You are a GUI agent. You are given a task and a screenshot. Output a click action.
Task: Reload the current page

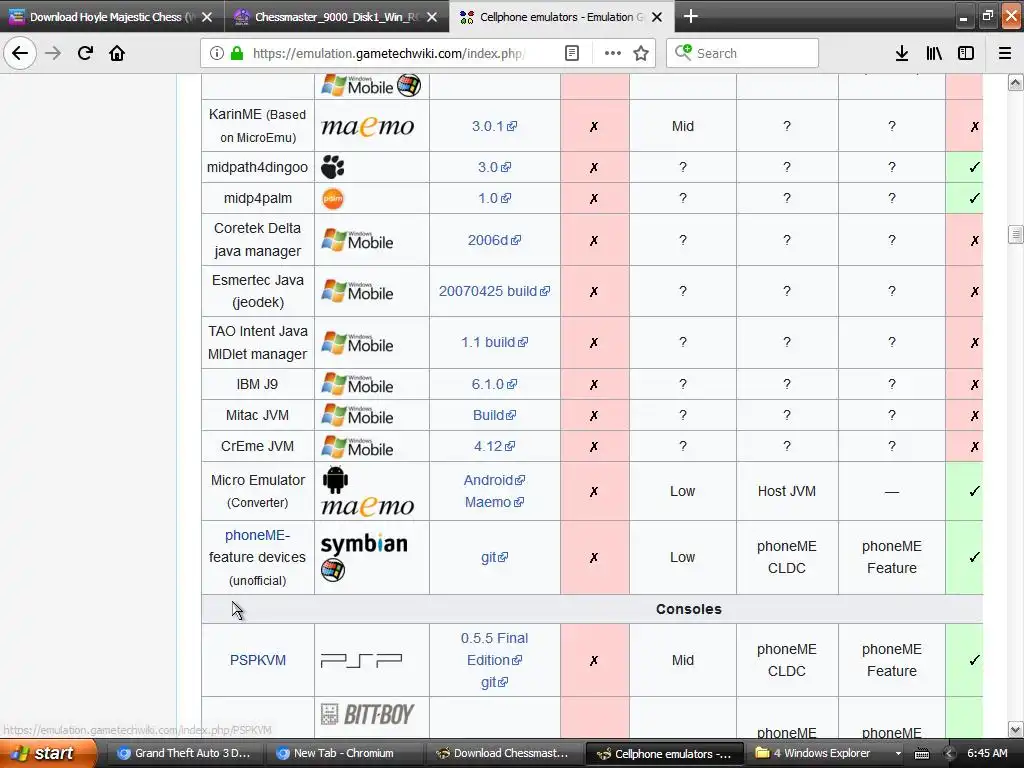(85, 53)
